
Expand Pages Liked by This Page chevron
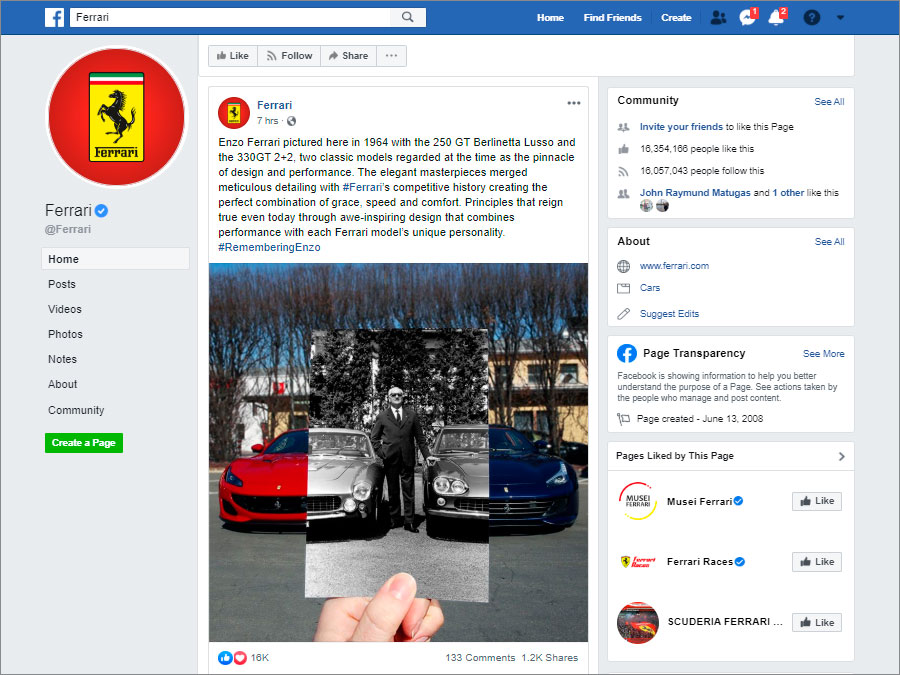point(841,456)
